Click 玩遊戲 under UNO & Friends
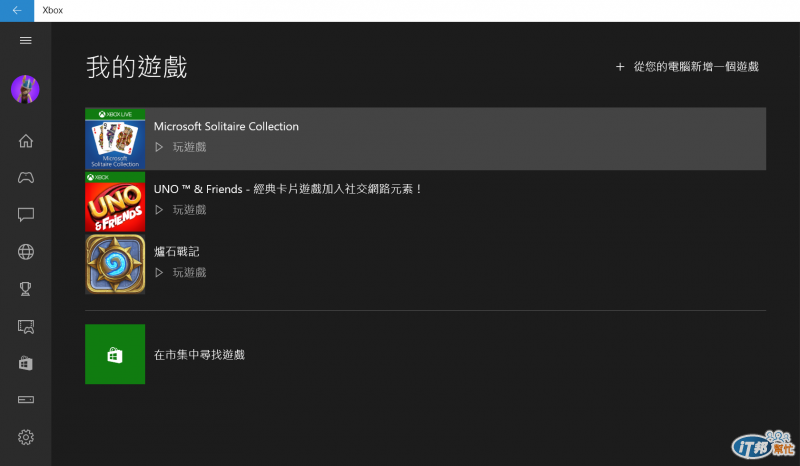 pyautogui.click(x=189, y=210)
